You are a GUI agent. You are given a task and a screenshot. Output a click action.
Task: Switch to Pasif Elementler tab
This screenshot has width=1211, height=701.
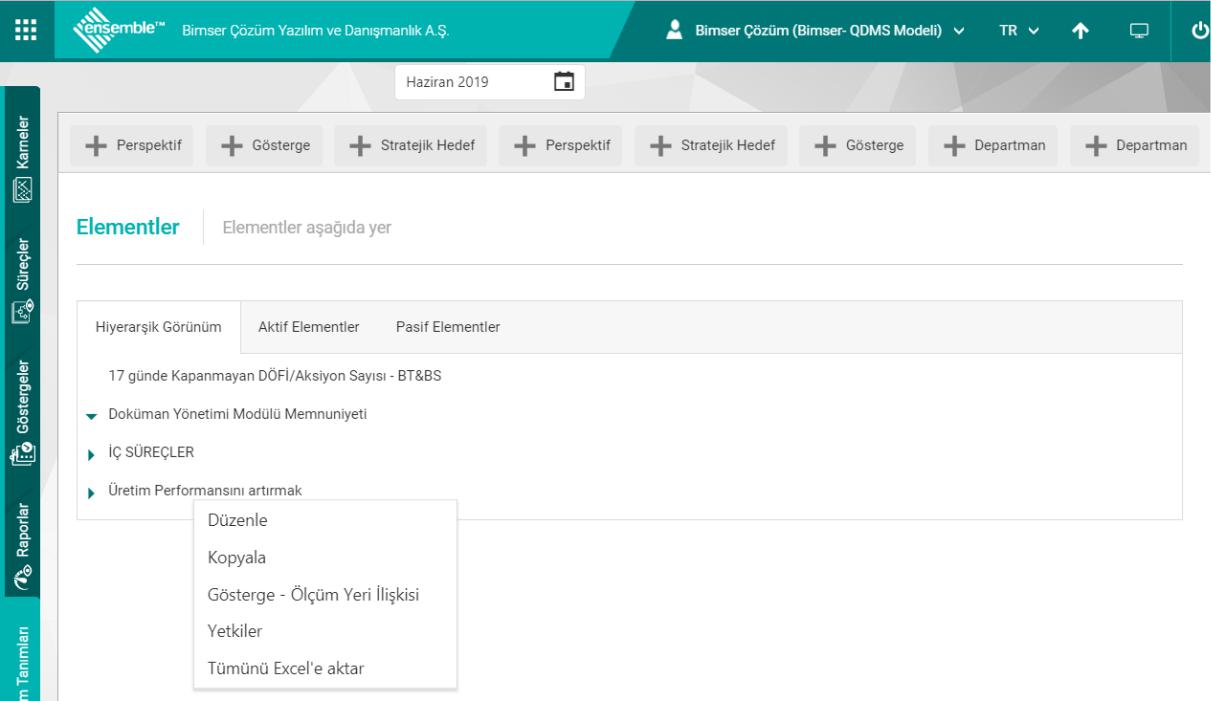click(448, 327)
